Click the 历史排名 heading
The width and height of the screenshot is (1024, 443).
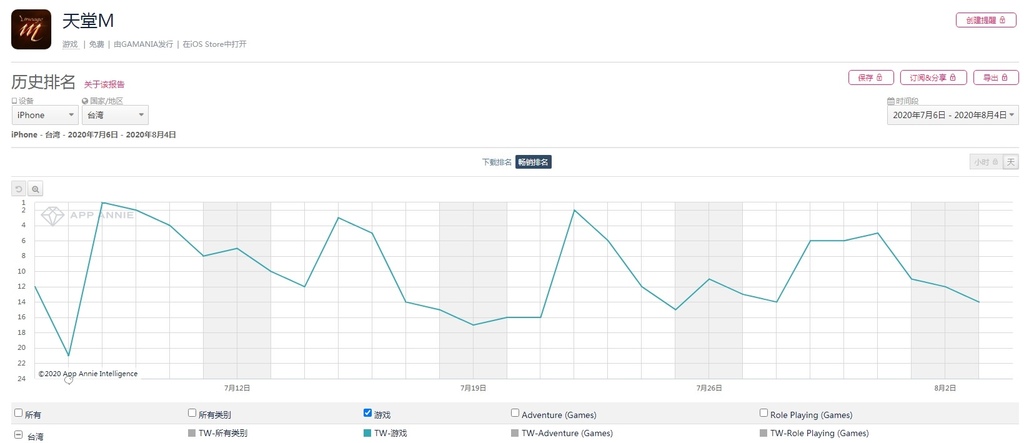(x=43, y=82)
